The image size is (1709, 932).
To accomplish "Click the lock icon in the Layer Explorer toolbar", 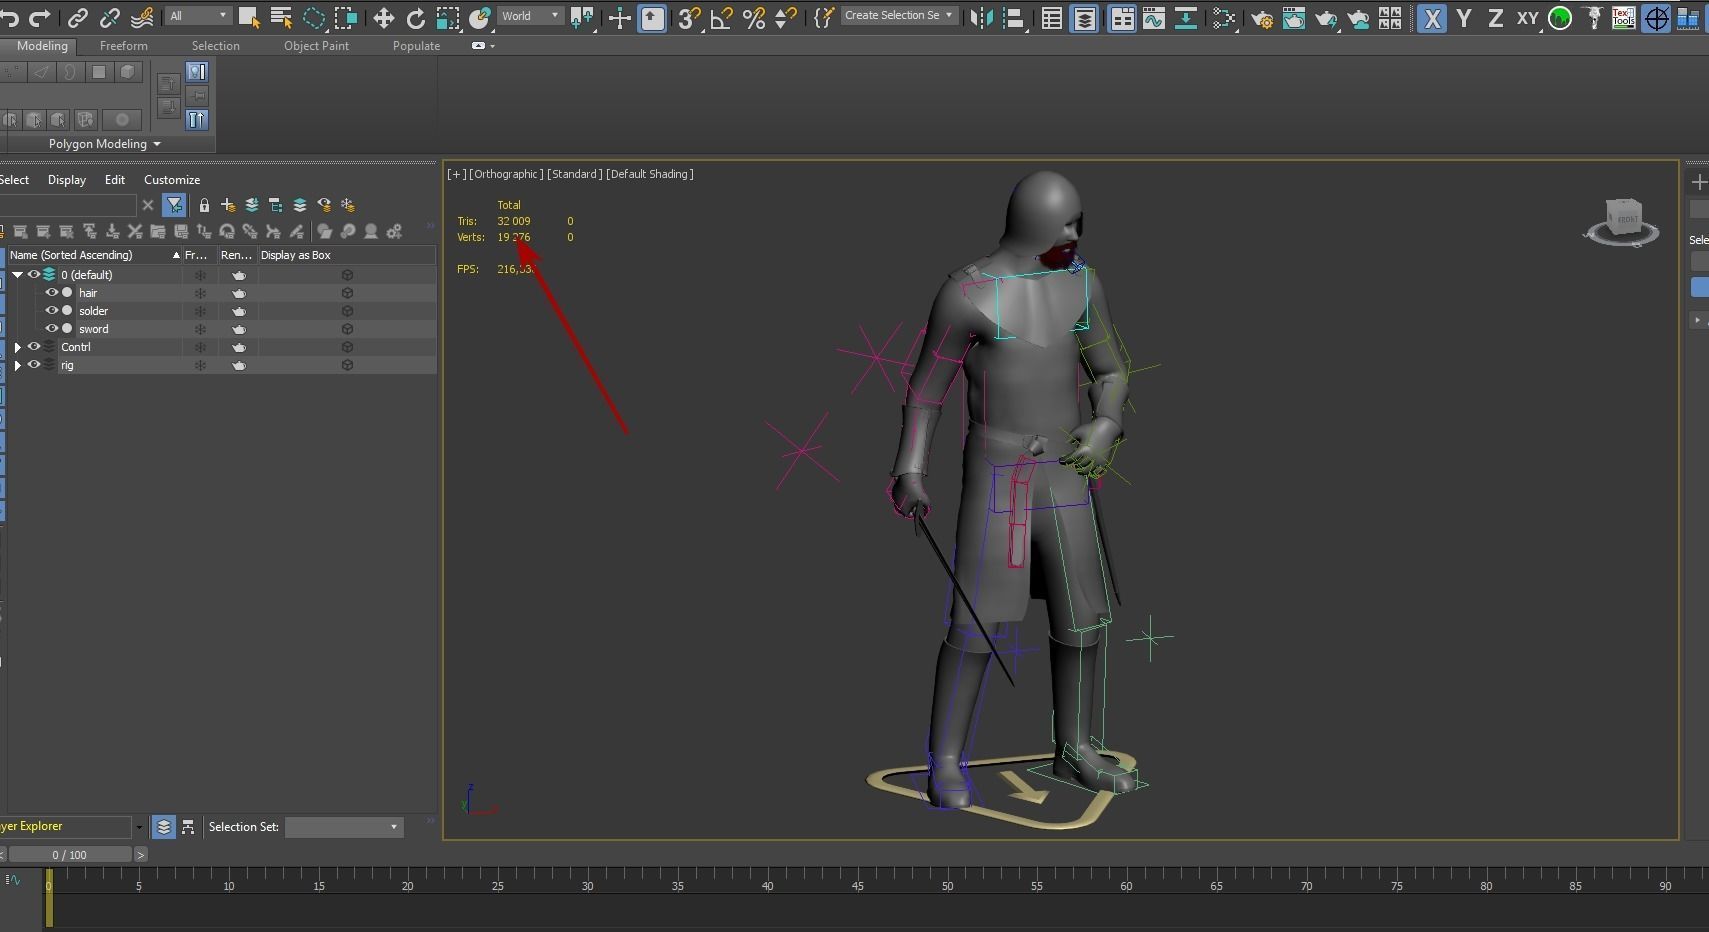I will pos(204,205).
